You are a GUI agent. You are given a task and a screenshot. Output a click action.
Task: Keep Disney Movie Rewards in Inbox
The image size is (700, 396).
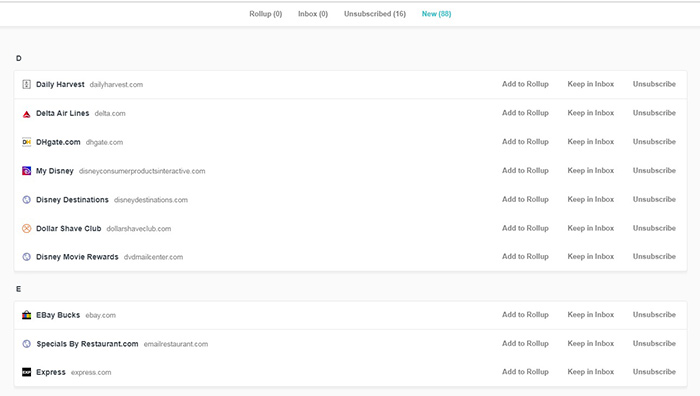(591, 256)
